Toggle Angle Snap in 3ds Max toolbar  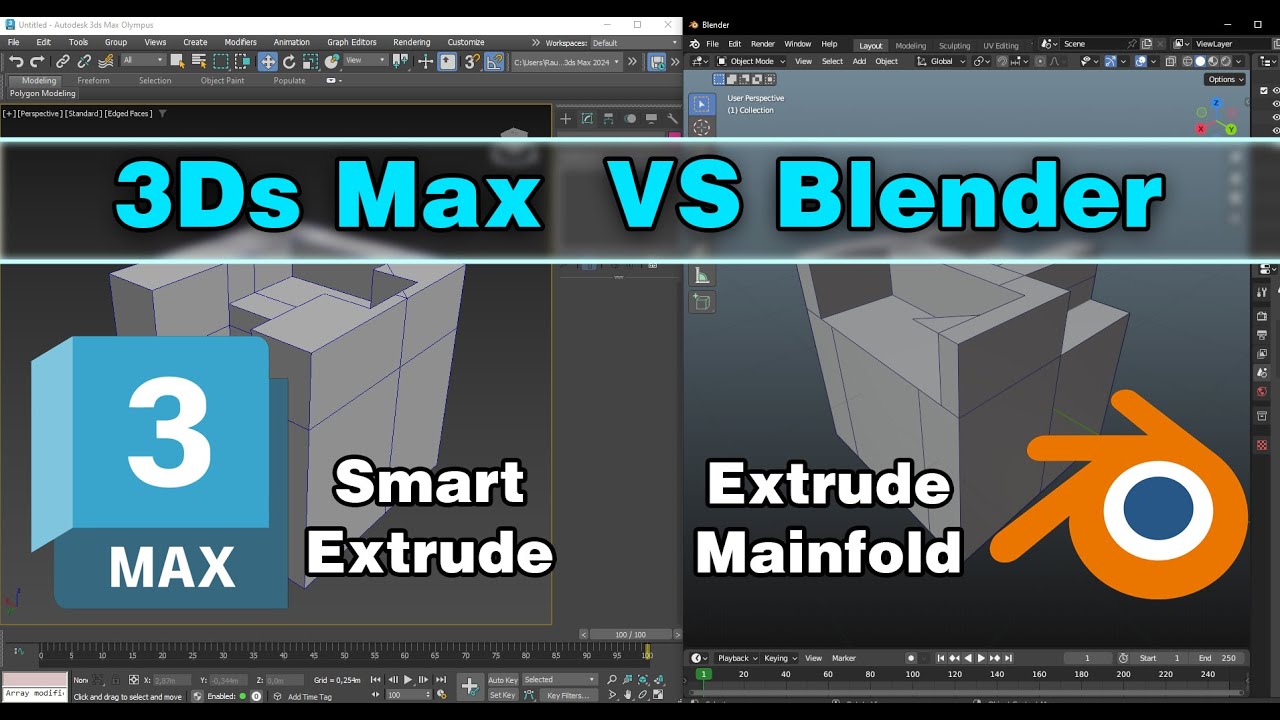(495, 62)
